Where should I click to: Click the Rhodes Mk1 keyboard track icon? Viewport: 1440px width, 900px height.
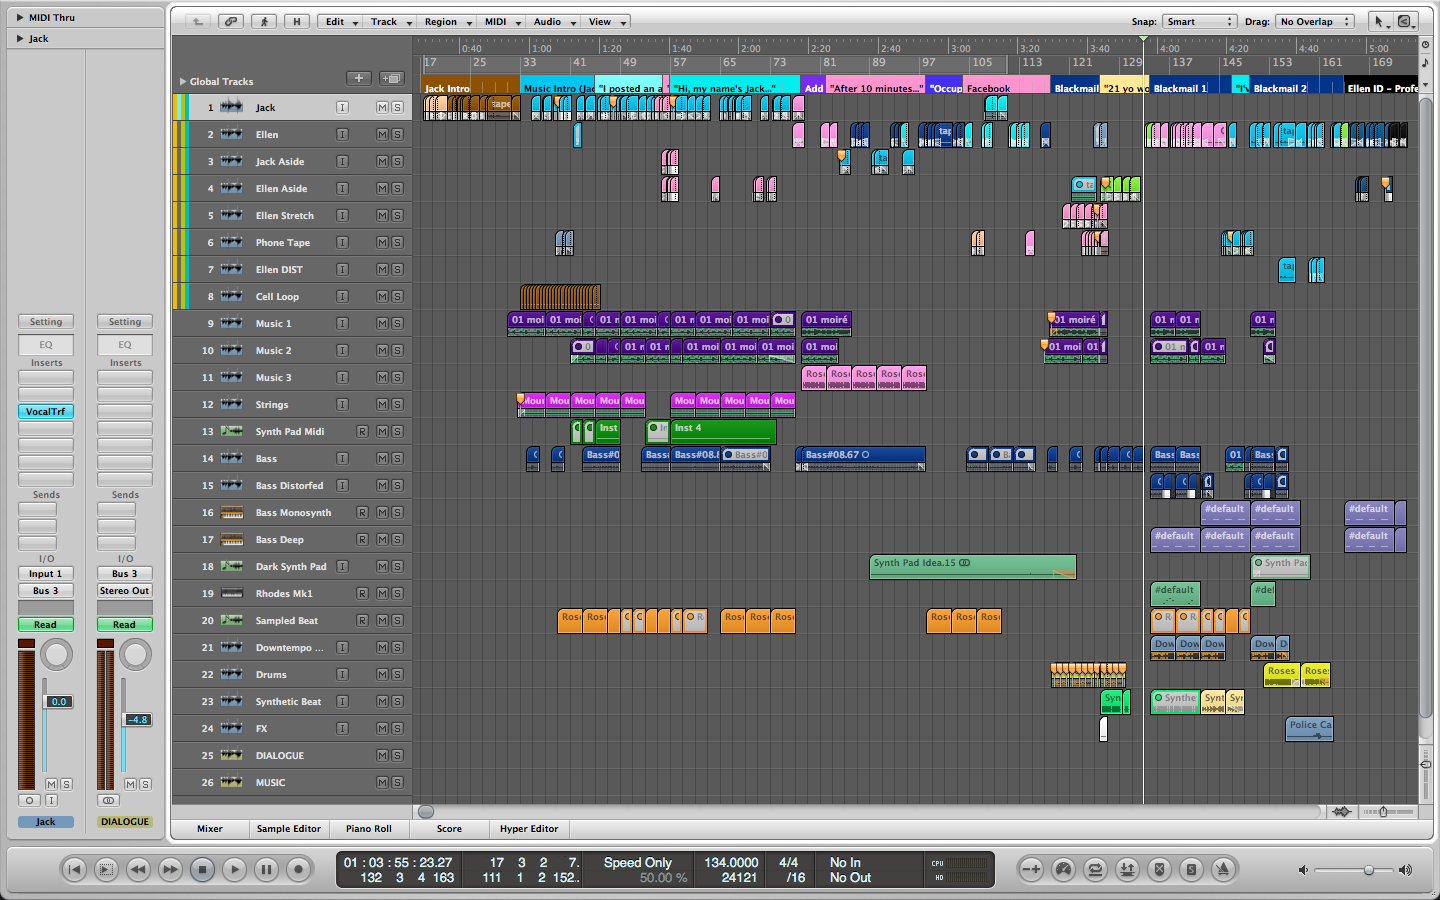(231, 593)
